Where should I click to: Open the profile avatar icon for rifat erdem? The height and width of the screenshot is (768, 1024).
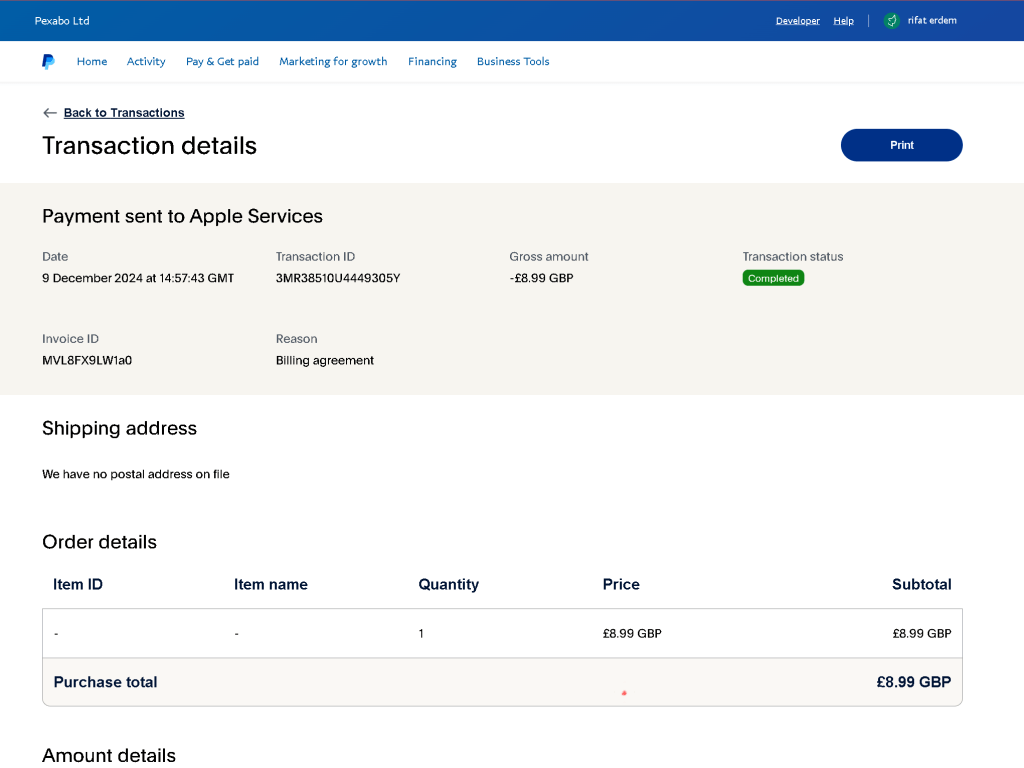coord(891,21)
